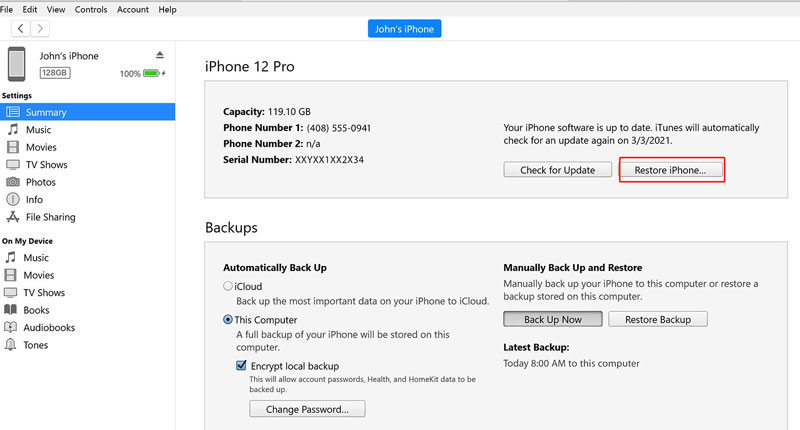This screenshot has width=800, height=430.
Task: Open the View menu
Action: (x=56, y=9)
